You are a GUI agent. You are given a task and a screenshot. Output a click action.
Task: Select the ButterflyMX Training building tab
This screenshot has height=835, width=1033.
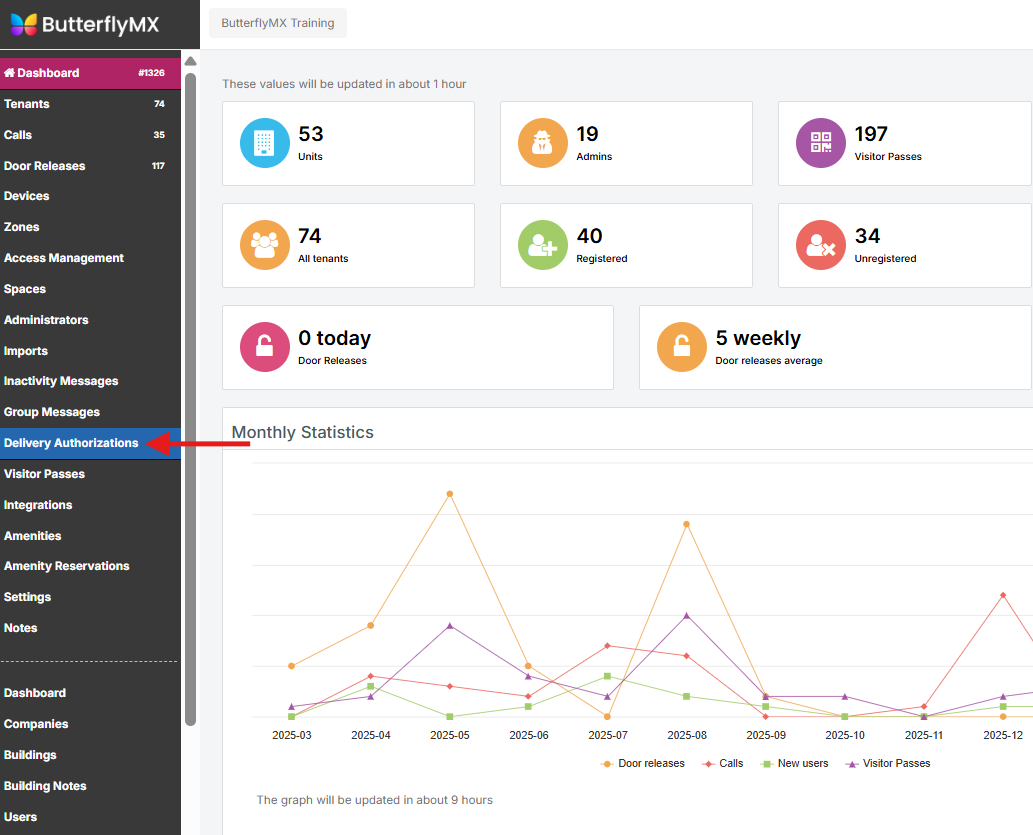(278, 23)
